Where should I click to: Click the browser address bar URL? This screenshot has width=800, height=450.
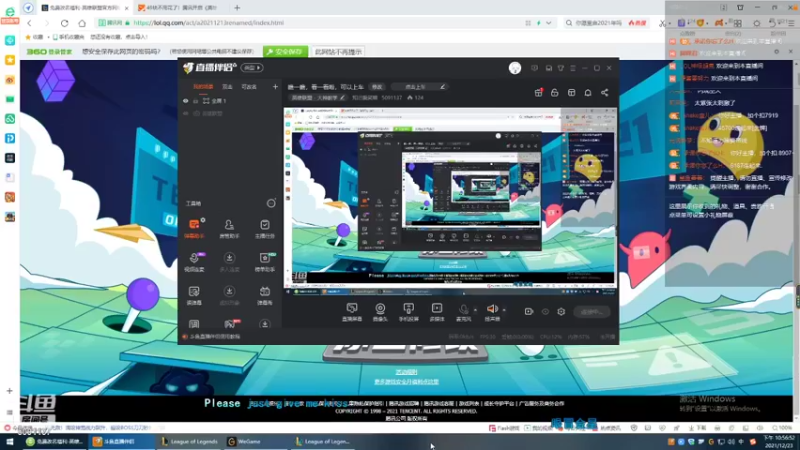pos(209,23)
